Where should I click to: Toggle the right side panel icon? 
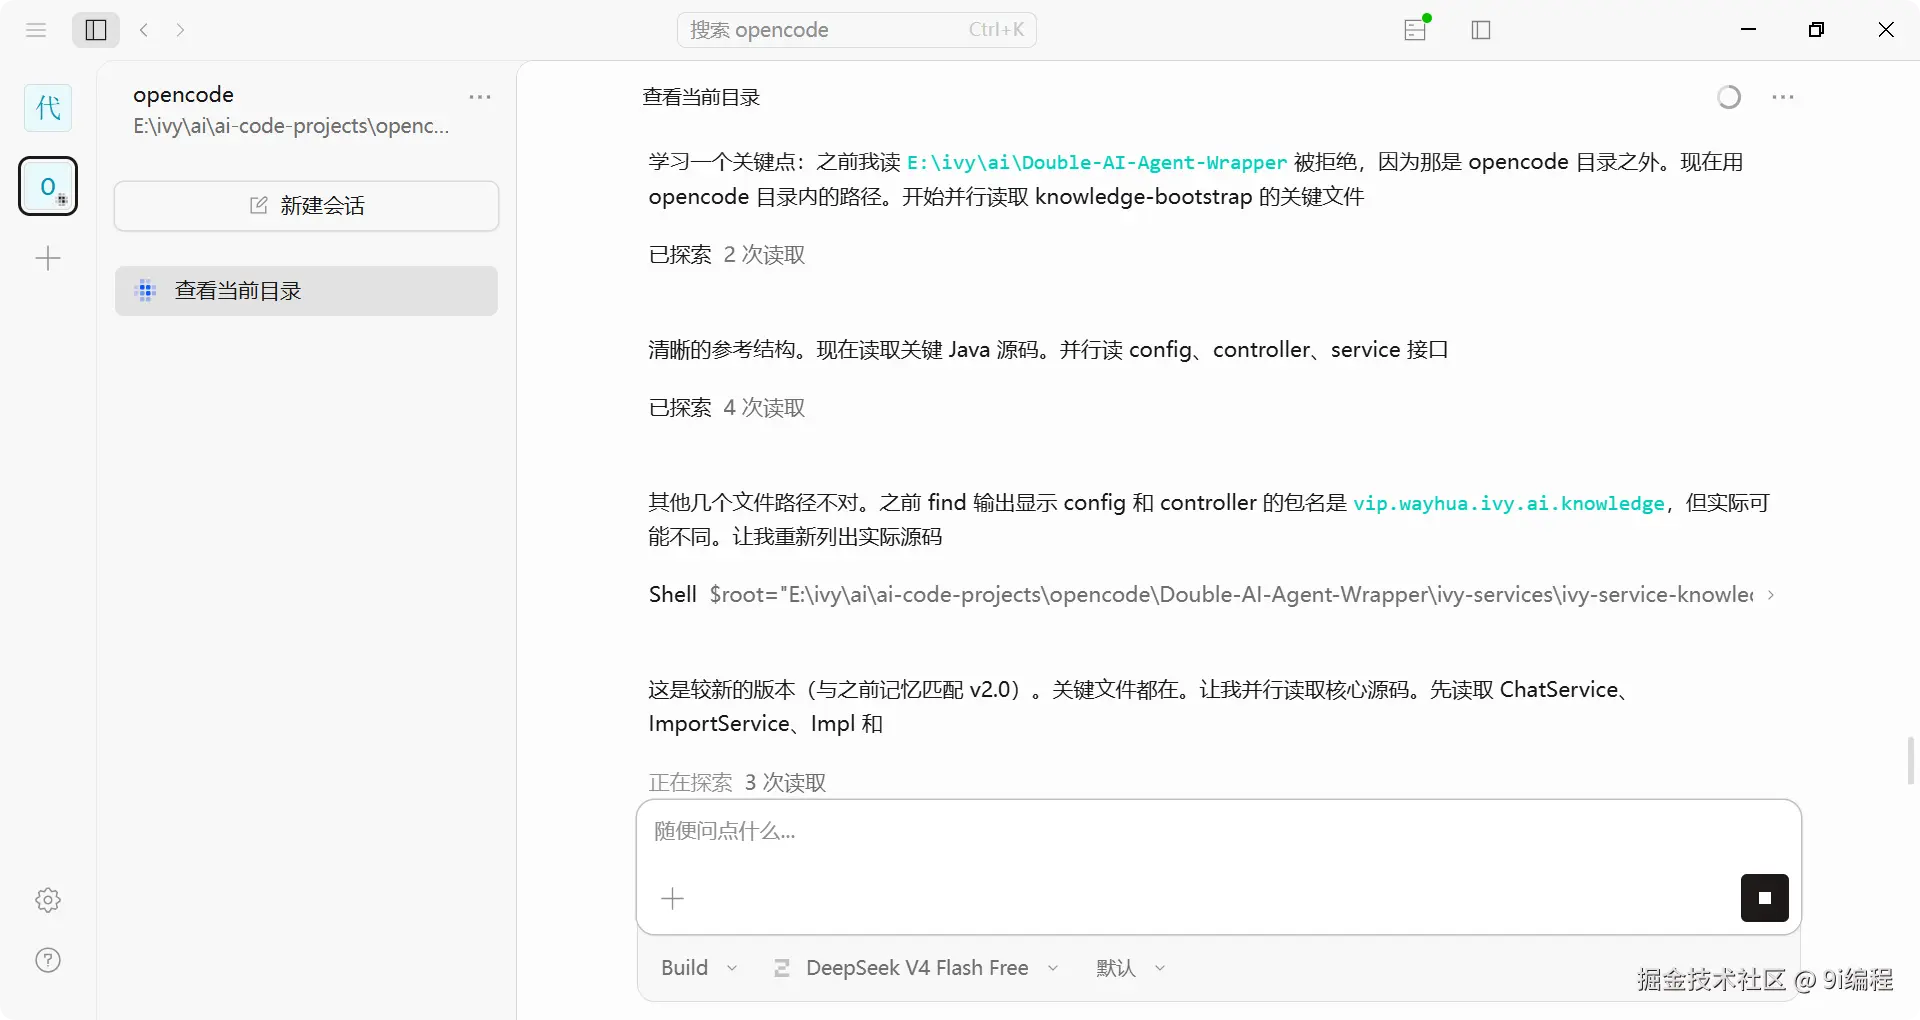click(1481, 30)
